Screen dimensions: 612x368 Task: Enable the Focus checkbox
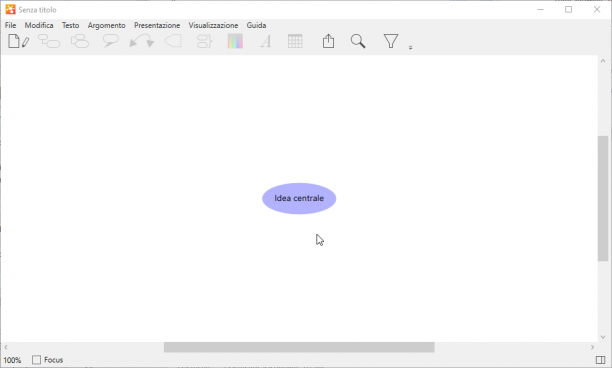coord(36,360)
